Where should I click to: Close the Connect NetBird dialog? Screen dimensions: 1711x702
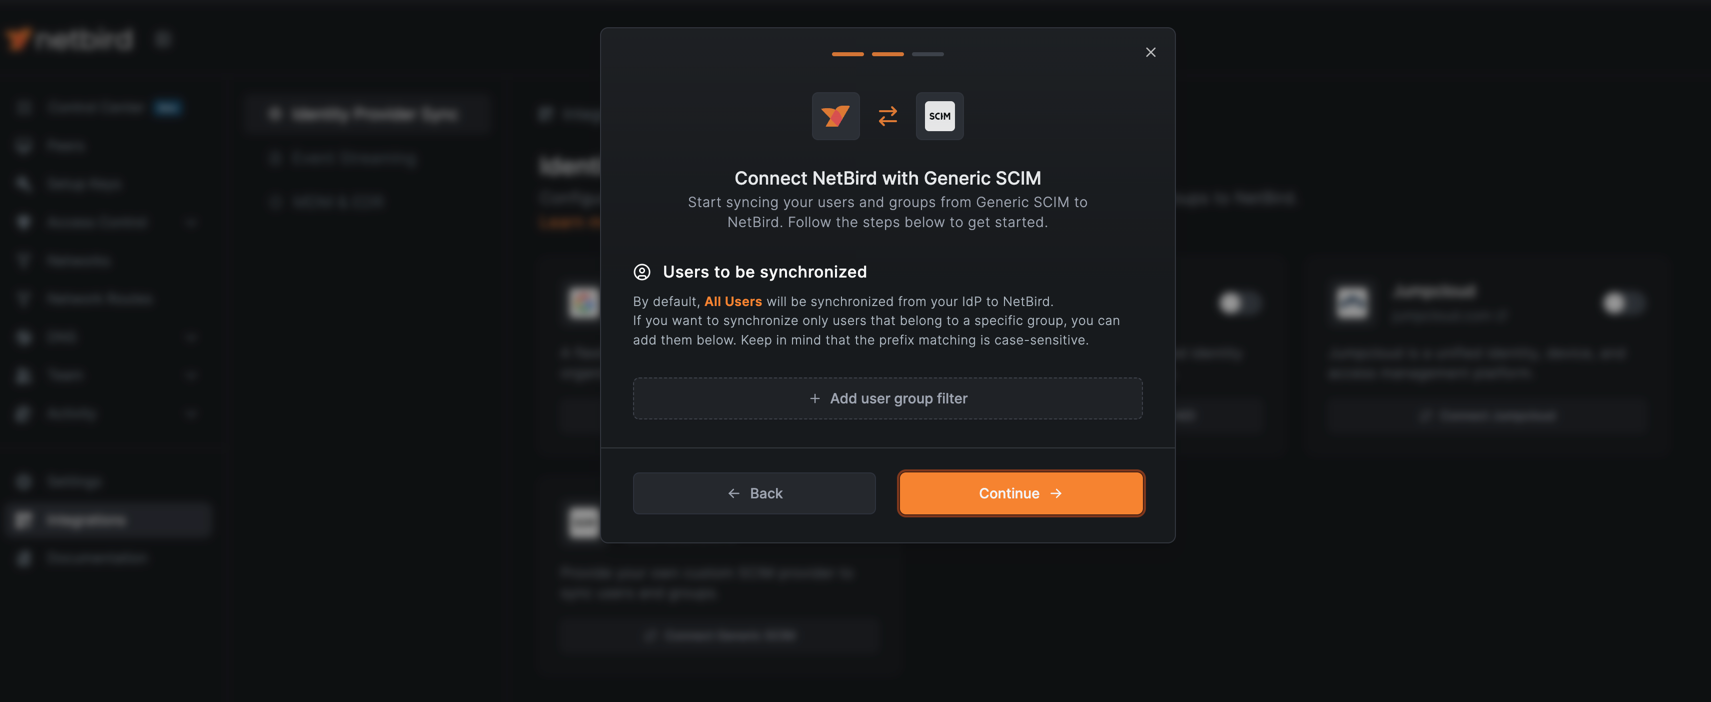1150,52
